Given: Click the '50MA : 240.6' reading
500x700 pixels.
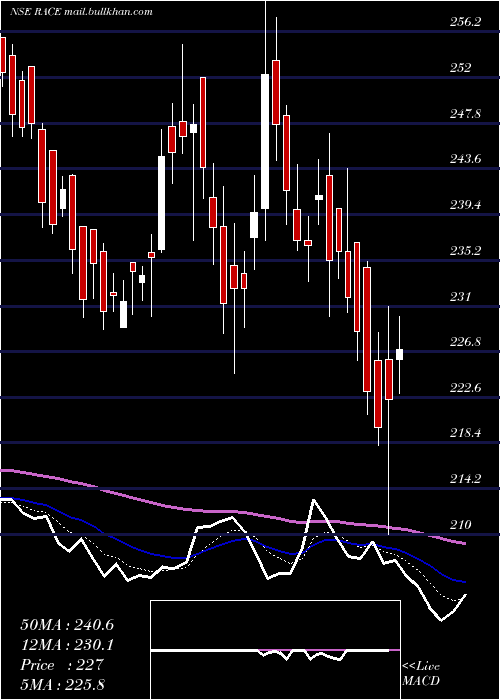Looking at the screenshot, I should pos(67,625).
